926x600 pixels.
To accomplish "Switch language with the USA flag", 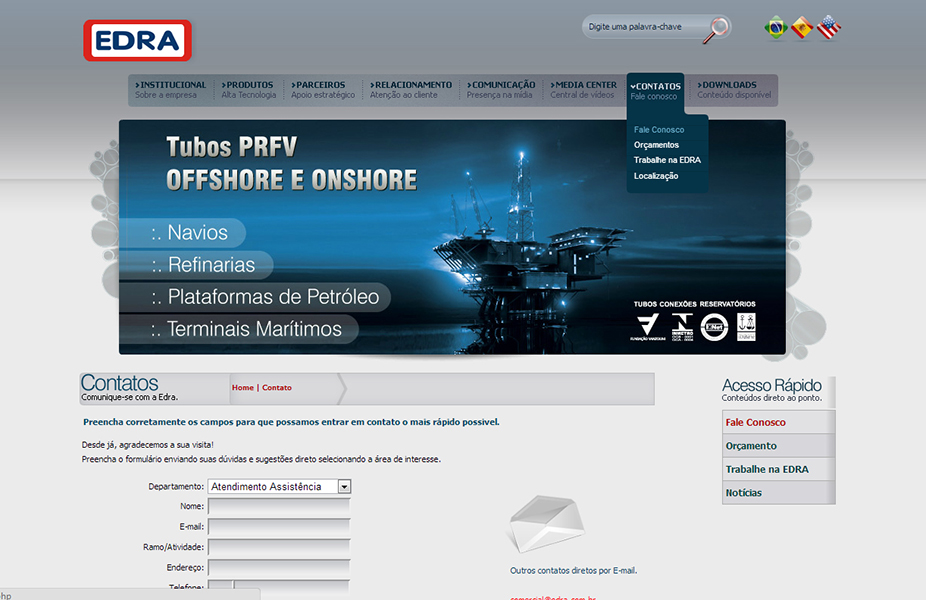I will pyautogui.click(x=829, y=27).
